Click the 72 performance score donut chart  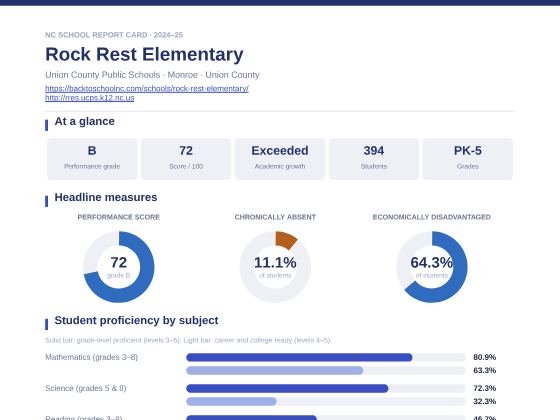[119, 267]
